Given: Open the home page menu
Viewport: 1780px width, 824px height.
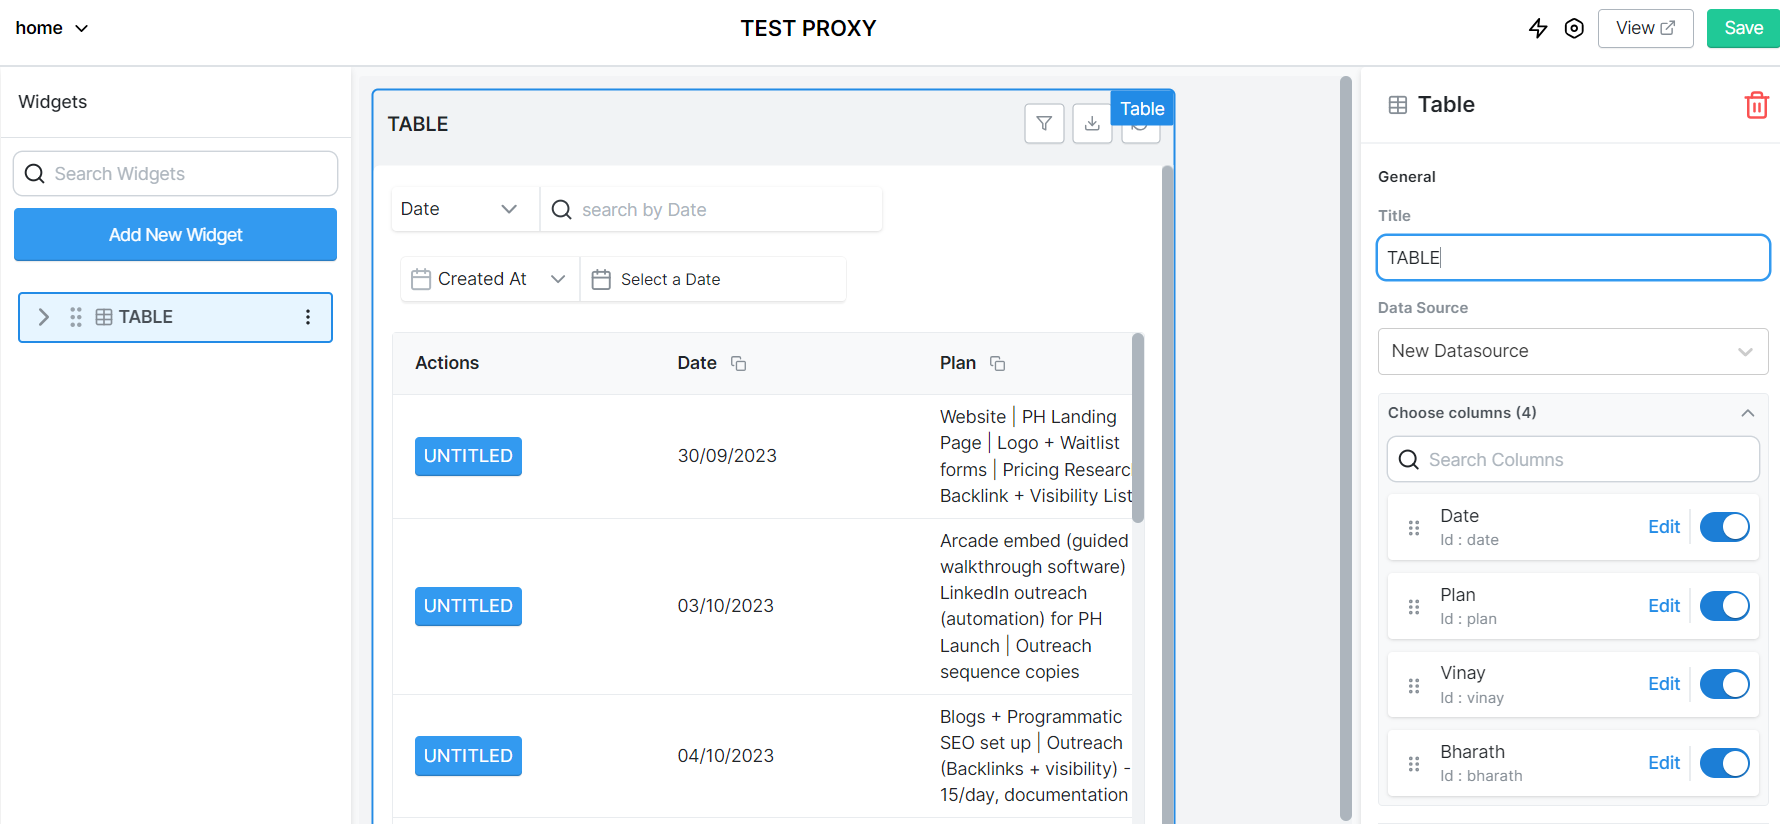Looking at the screenshot, I should pos(52,28).
